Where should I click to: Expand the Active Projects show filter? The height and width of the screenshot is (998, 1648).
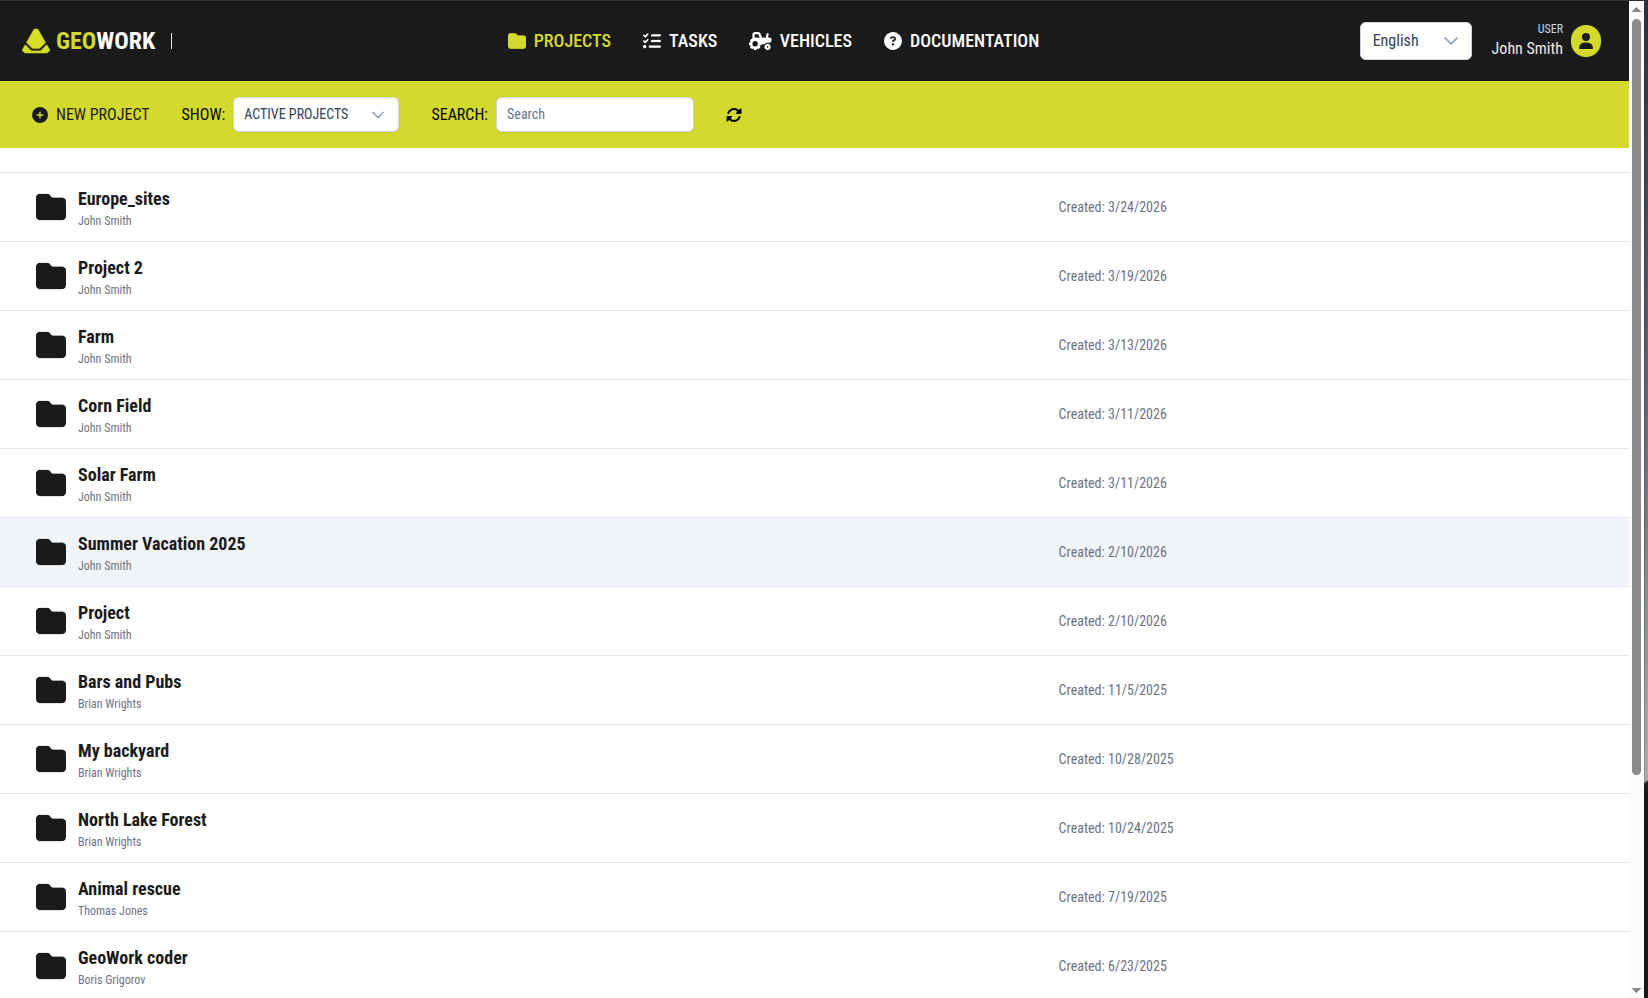316,114
